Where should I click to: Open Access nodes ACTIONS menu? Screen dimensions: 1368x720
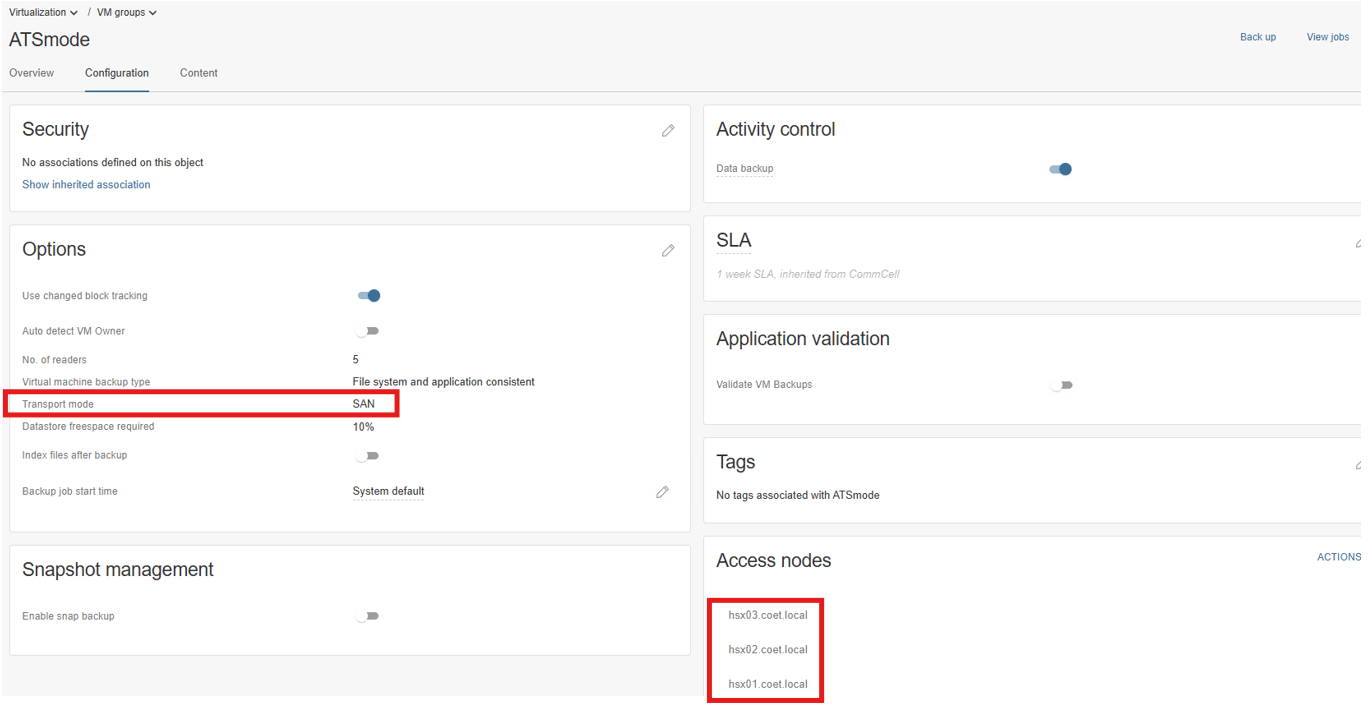pos(1338,557)
